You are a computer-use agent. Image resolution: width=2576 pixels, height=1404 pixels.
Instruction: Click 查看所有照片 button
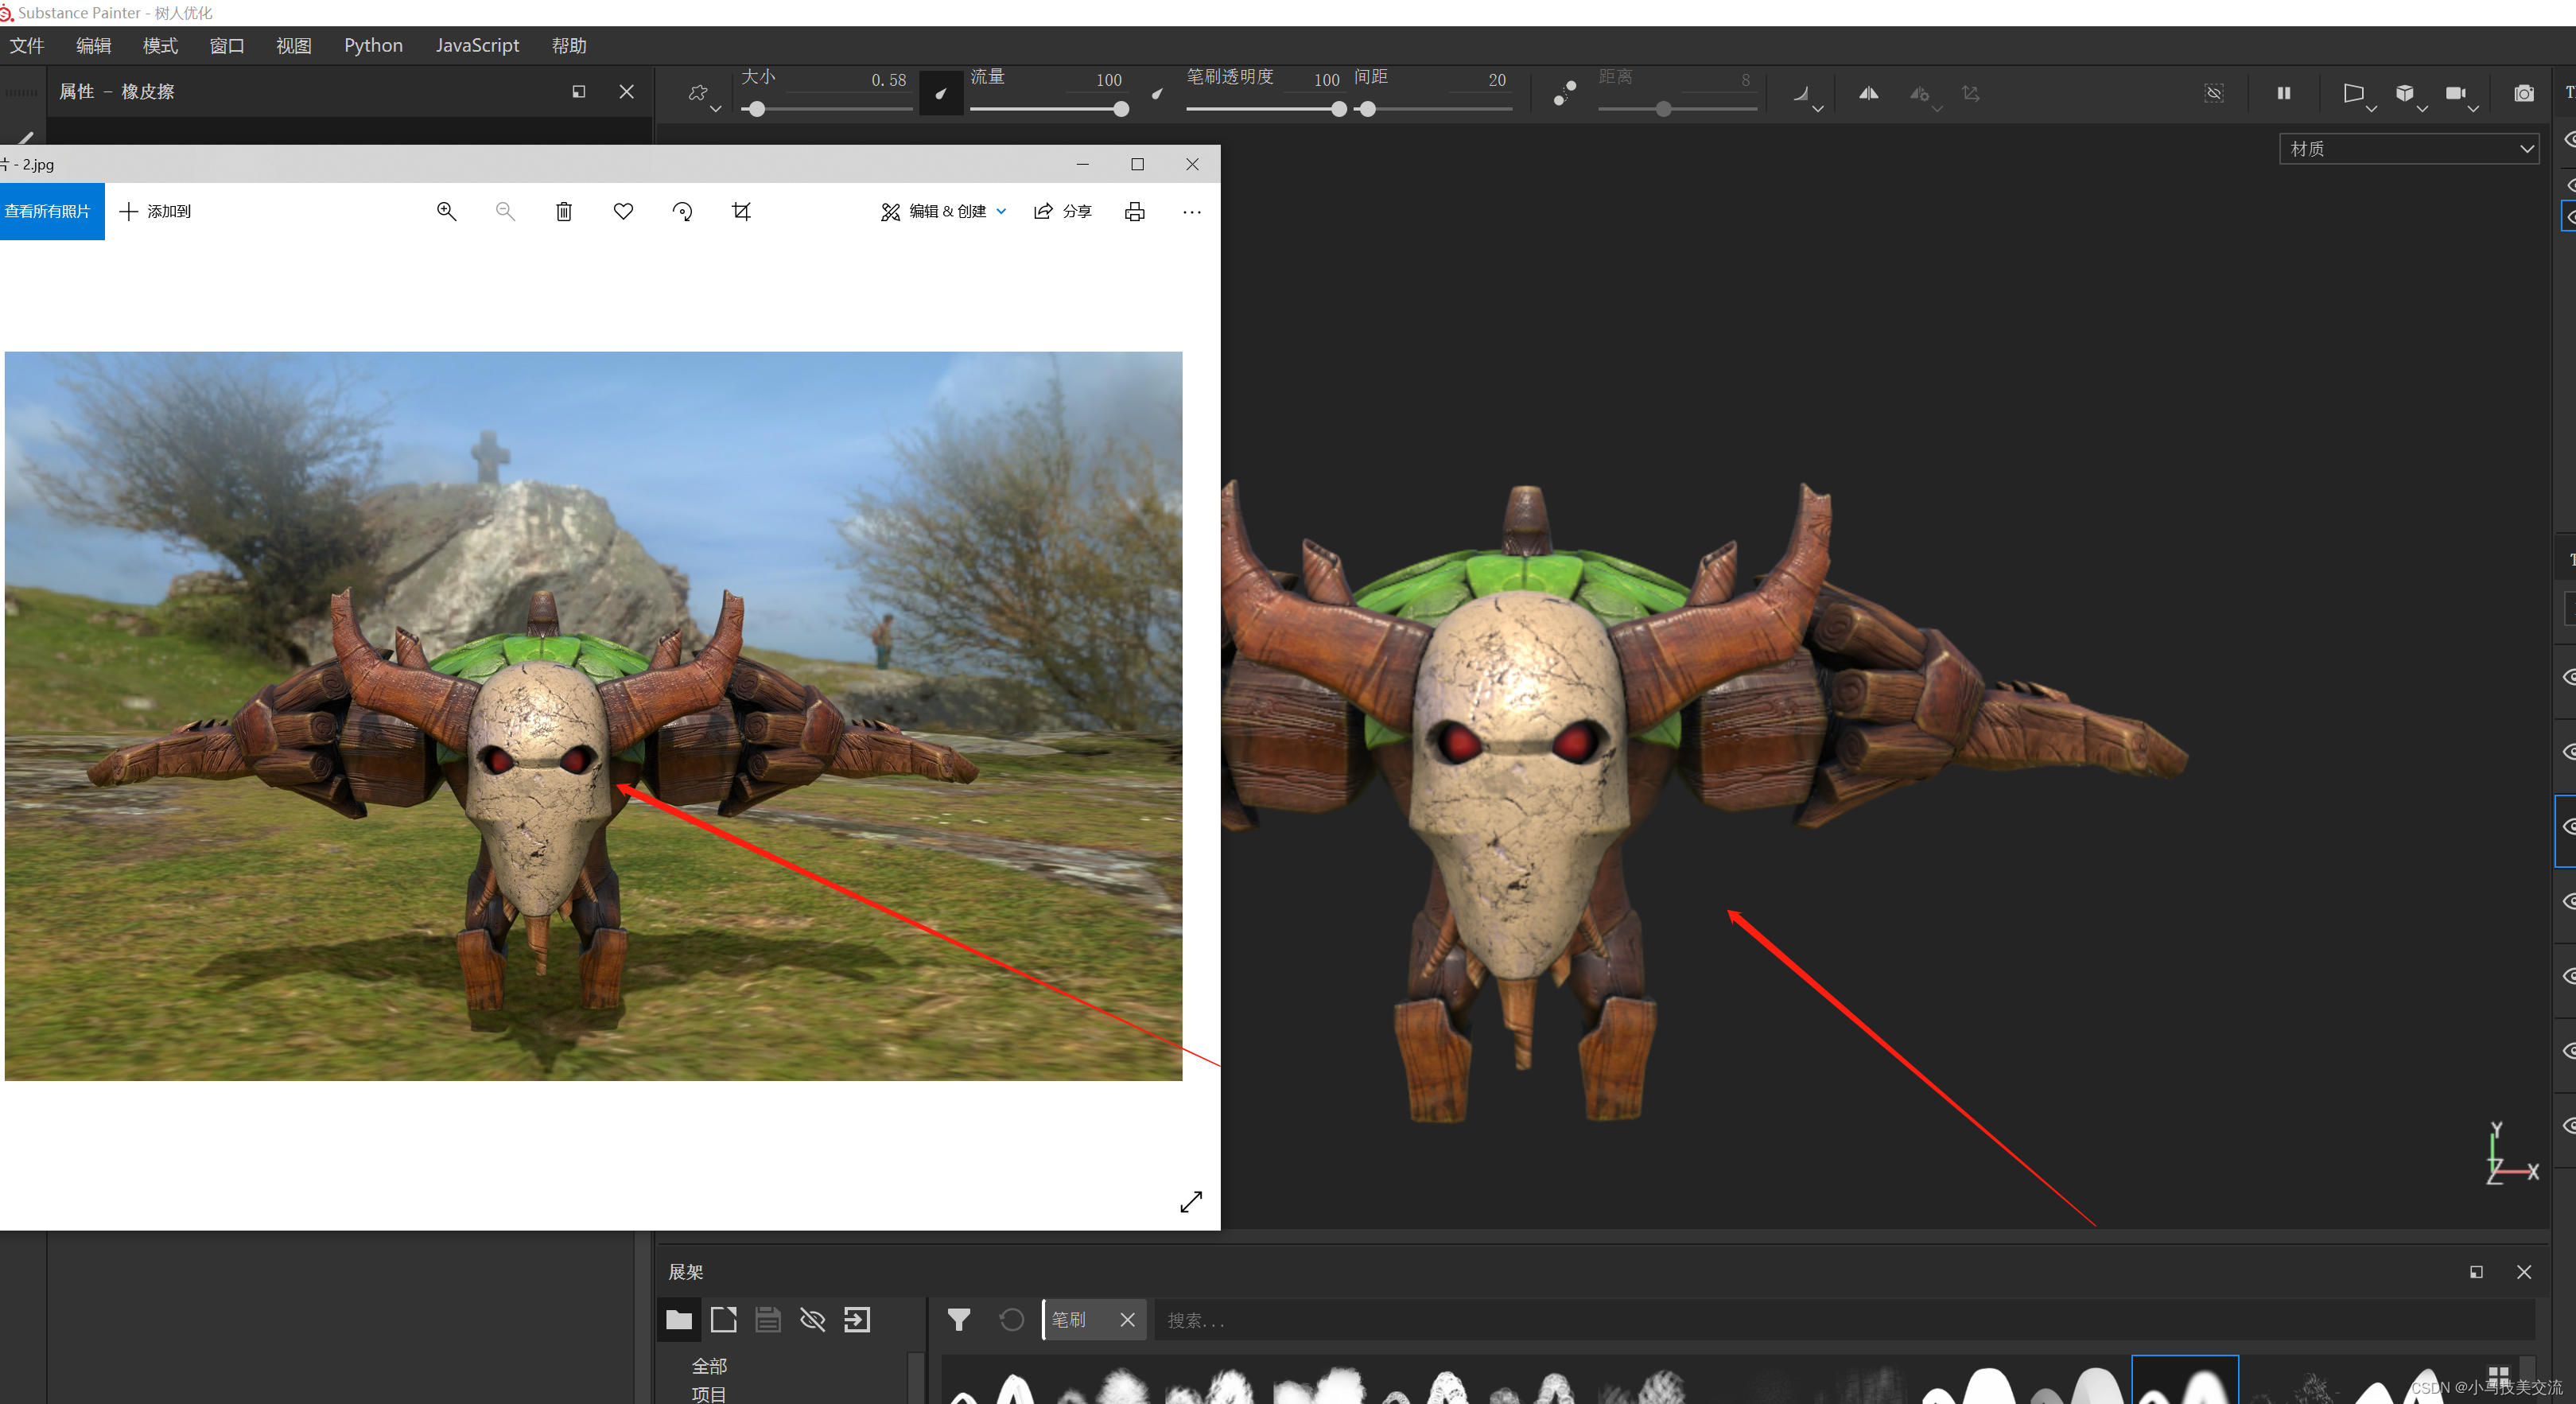(49, 211)
